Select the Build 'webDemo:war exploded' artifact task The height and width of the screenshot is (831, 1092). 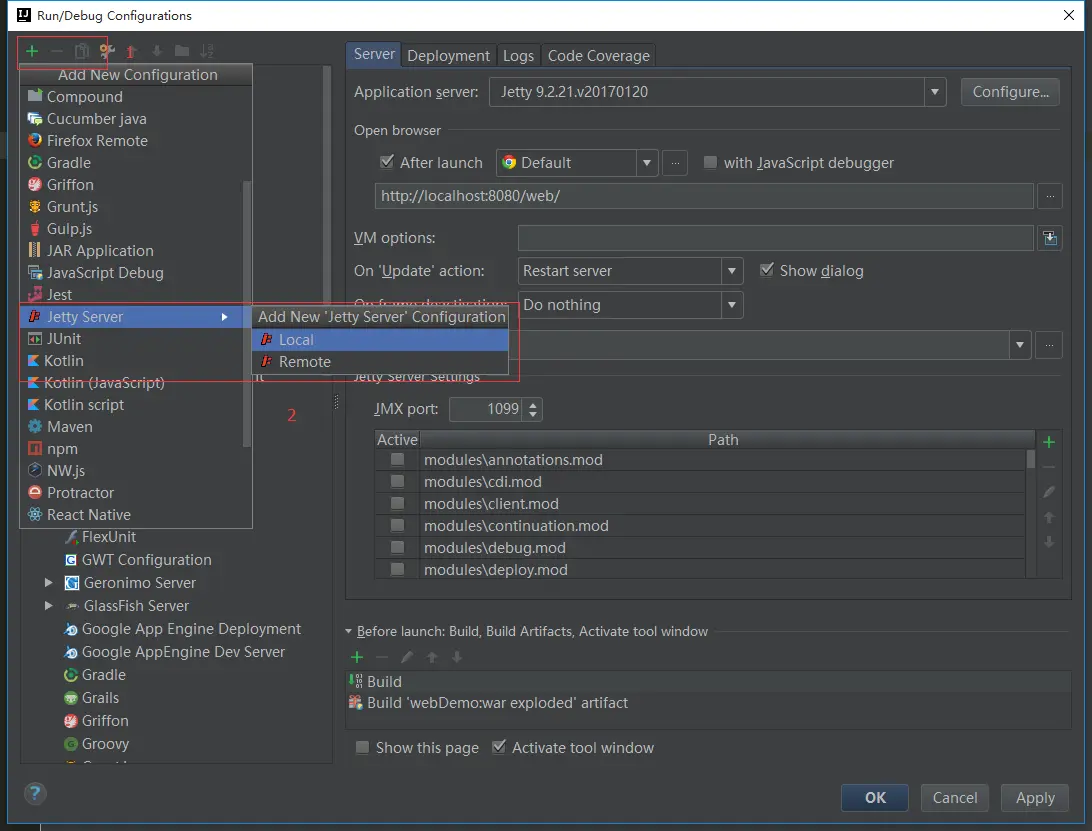(708, 703)
